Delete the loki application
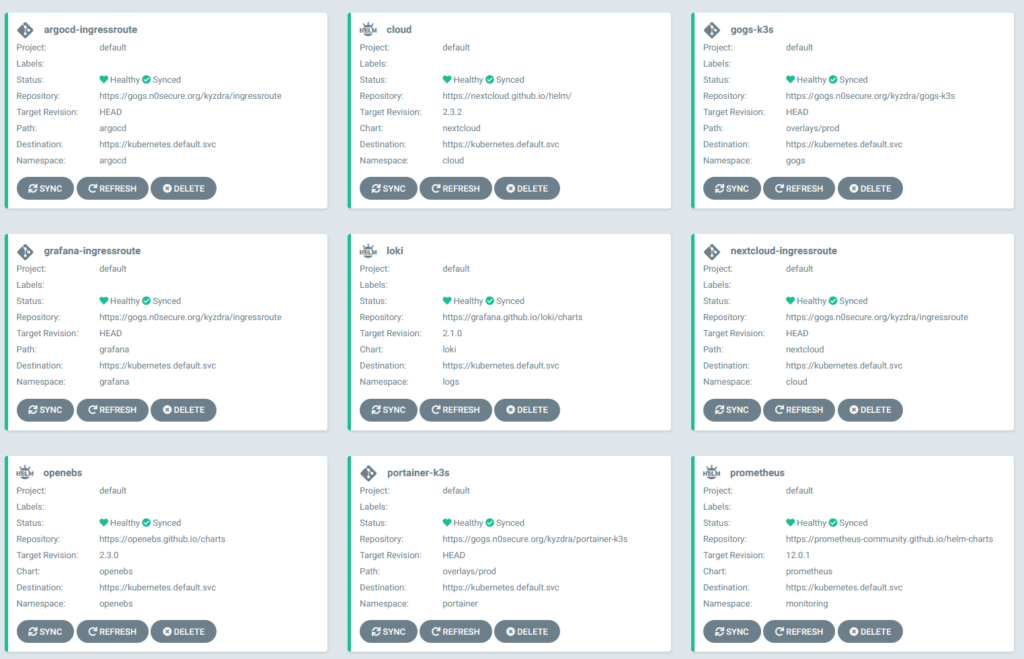 pyautogui.click(x=527, y=410)
